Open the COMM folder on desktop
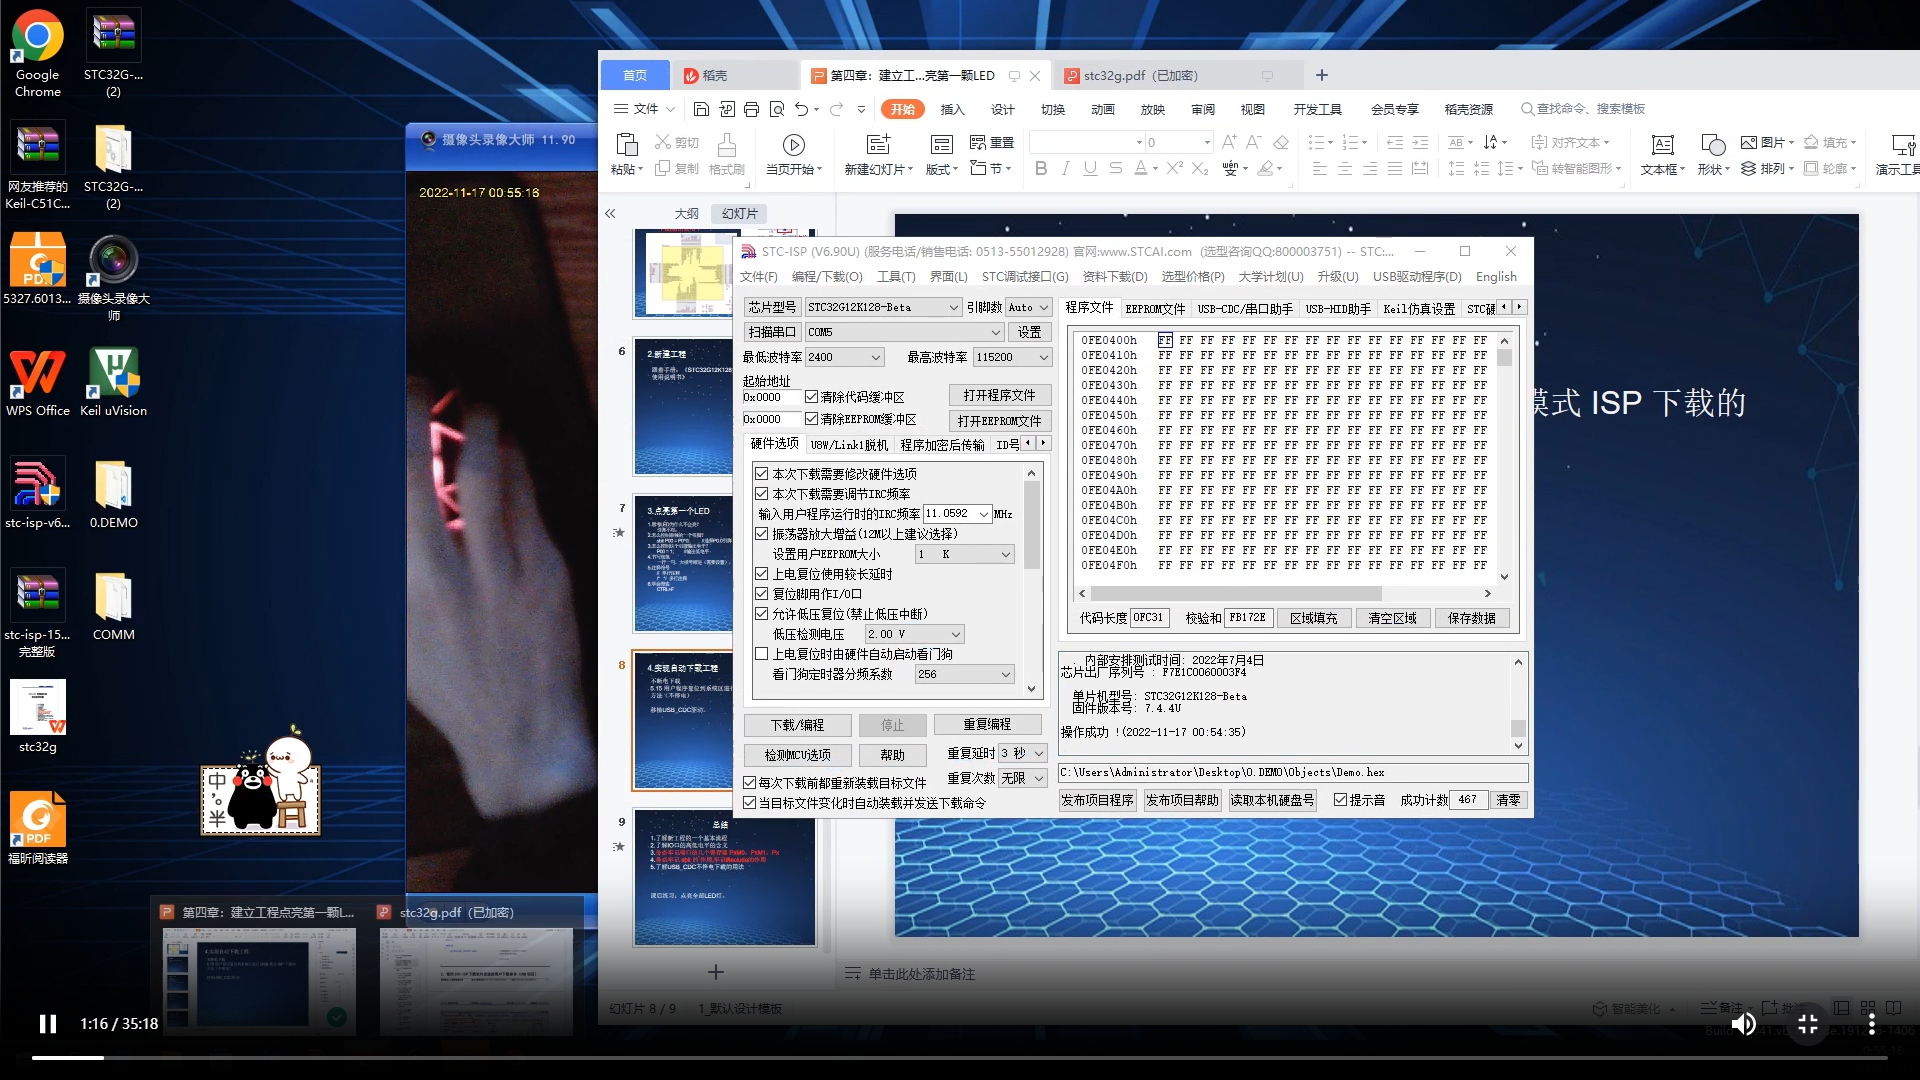Viewport: 1920px width, 1080px height. [x=113, y=606]
